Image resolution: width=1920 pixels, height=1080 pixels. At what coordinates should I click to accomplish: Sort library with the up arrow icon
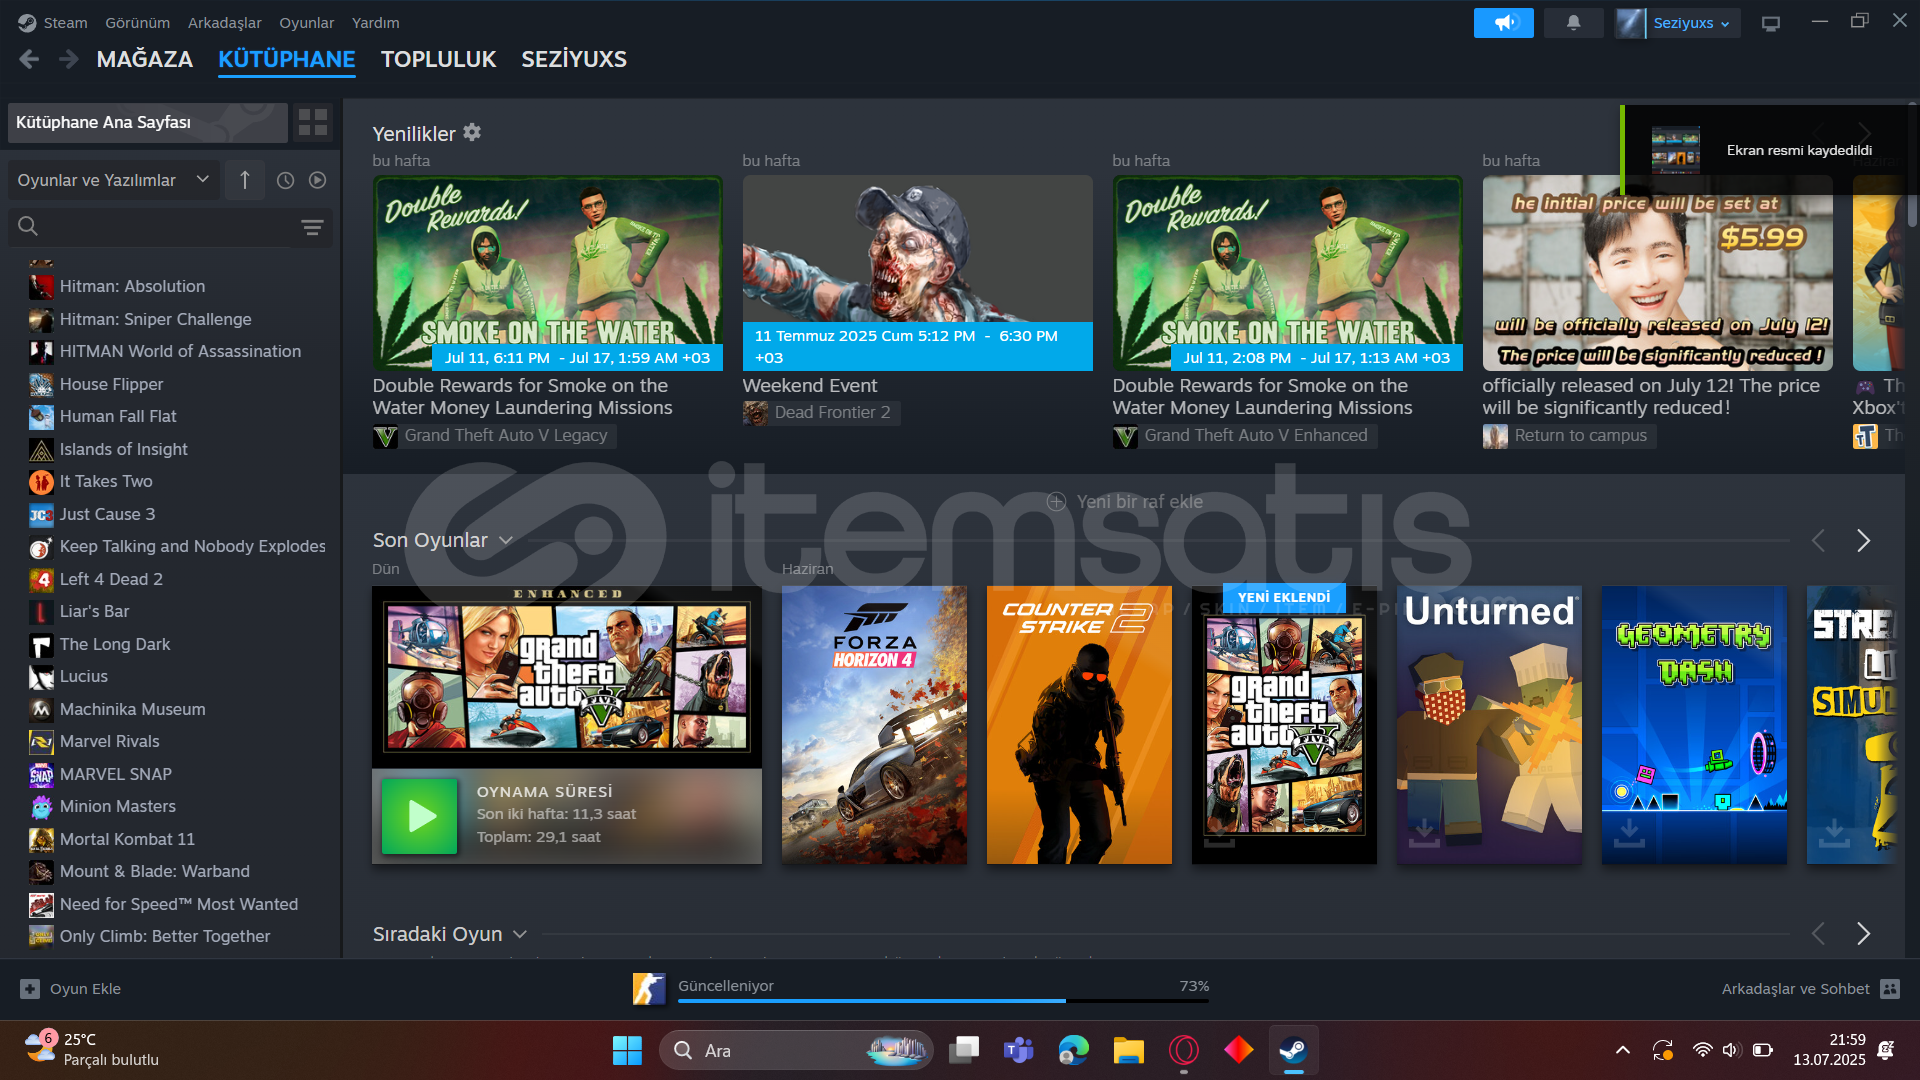point(244,180)
